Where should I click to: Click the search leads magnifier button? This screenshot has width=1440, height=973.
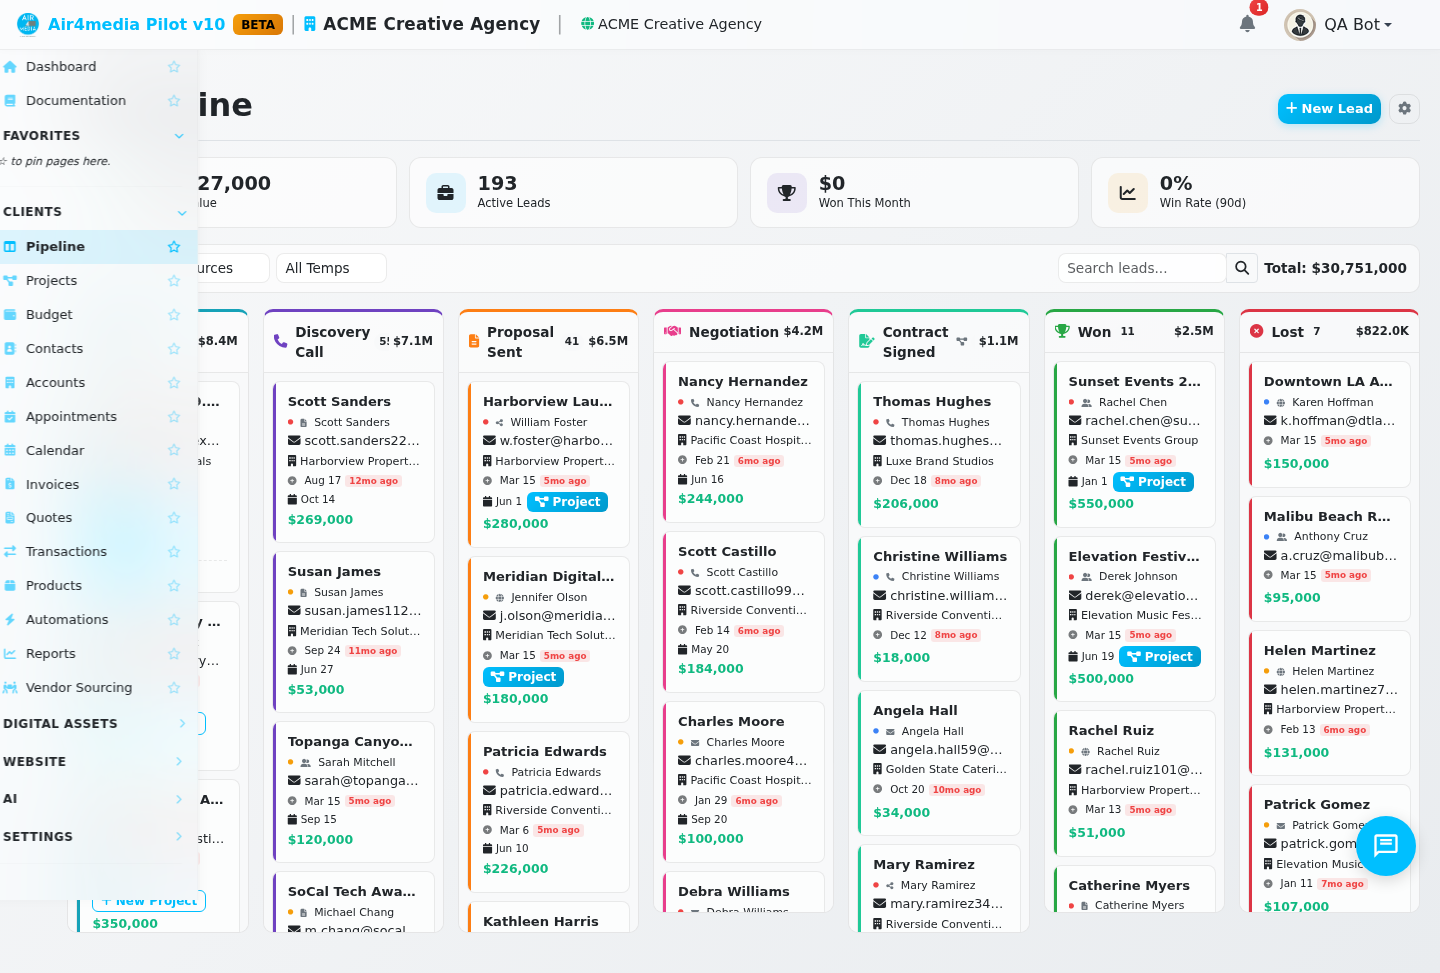tap(1241, 268)
